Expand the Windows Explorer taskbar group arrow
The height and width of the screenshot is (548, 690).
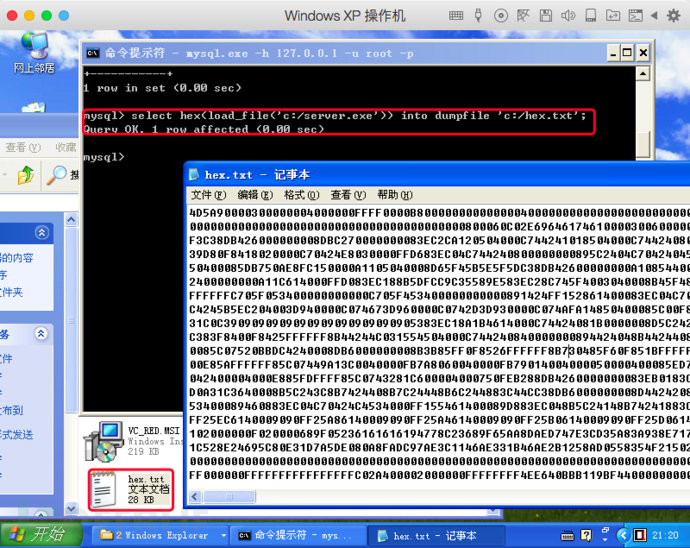[x=223, y=536]
